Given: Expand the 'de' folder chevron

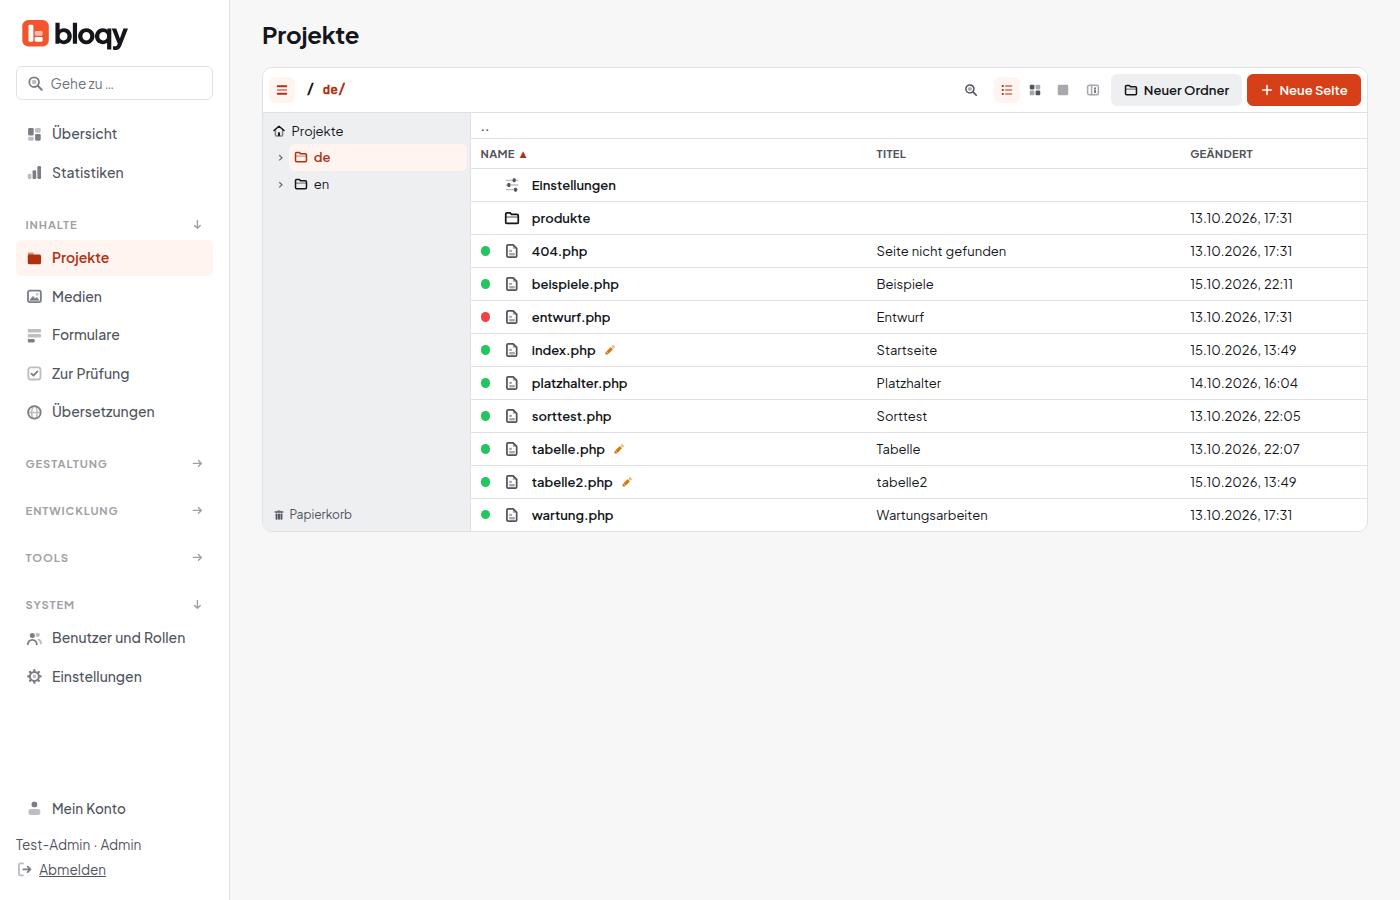Looking at the screenshot, I should [281, 158].
